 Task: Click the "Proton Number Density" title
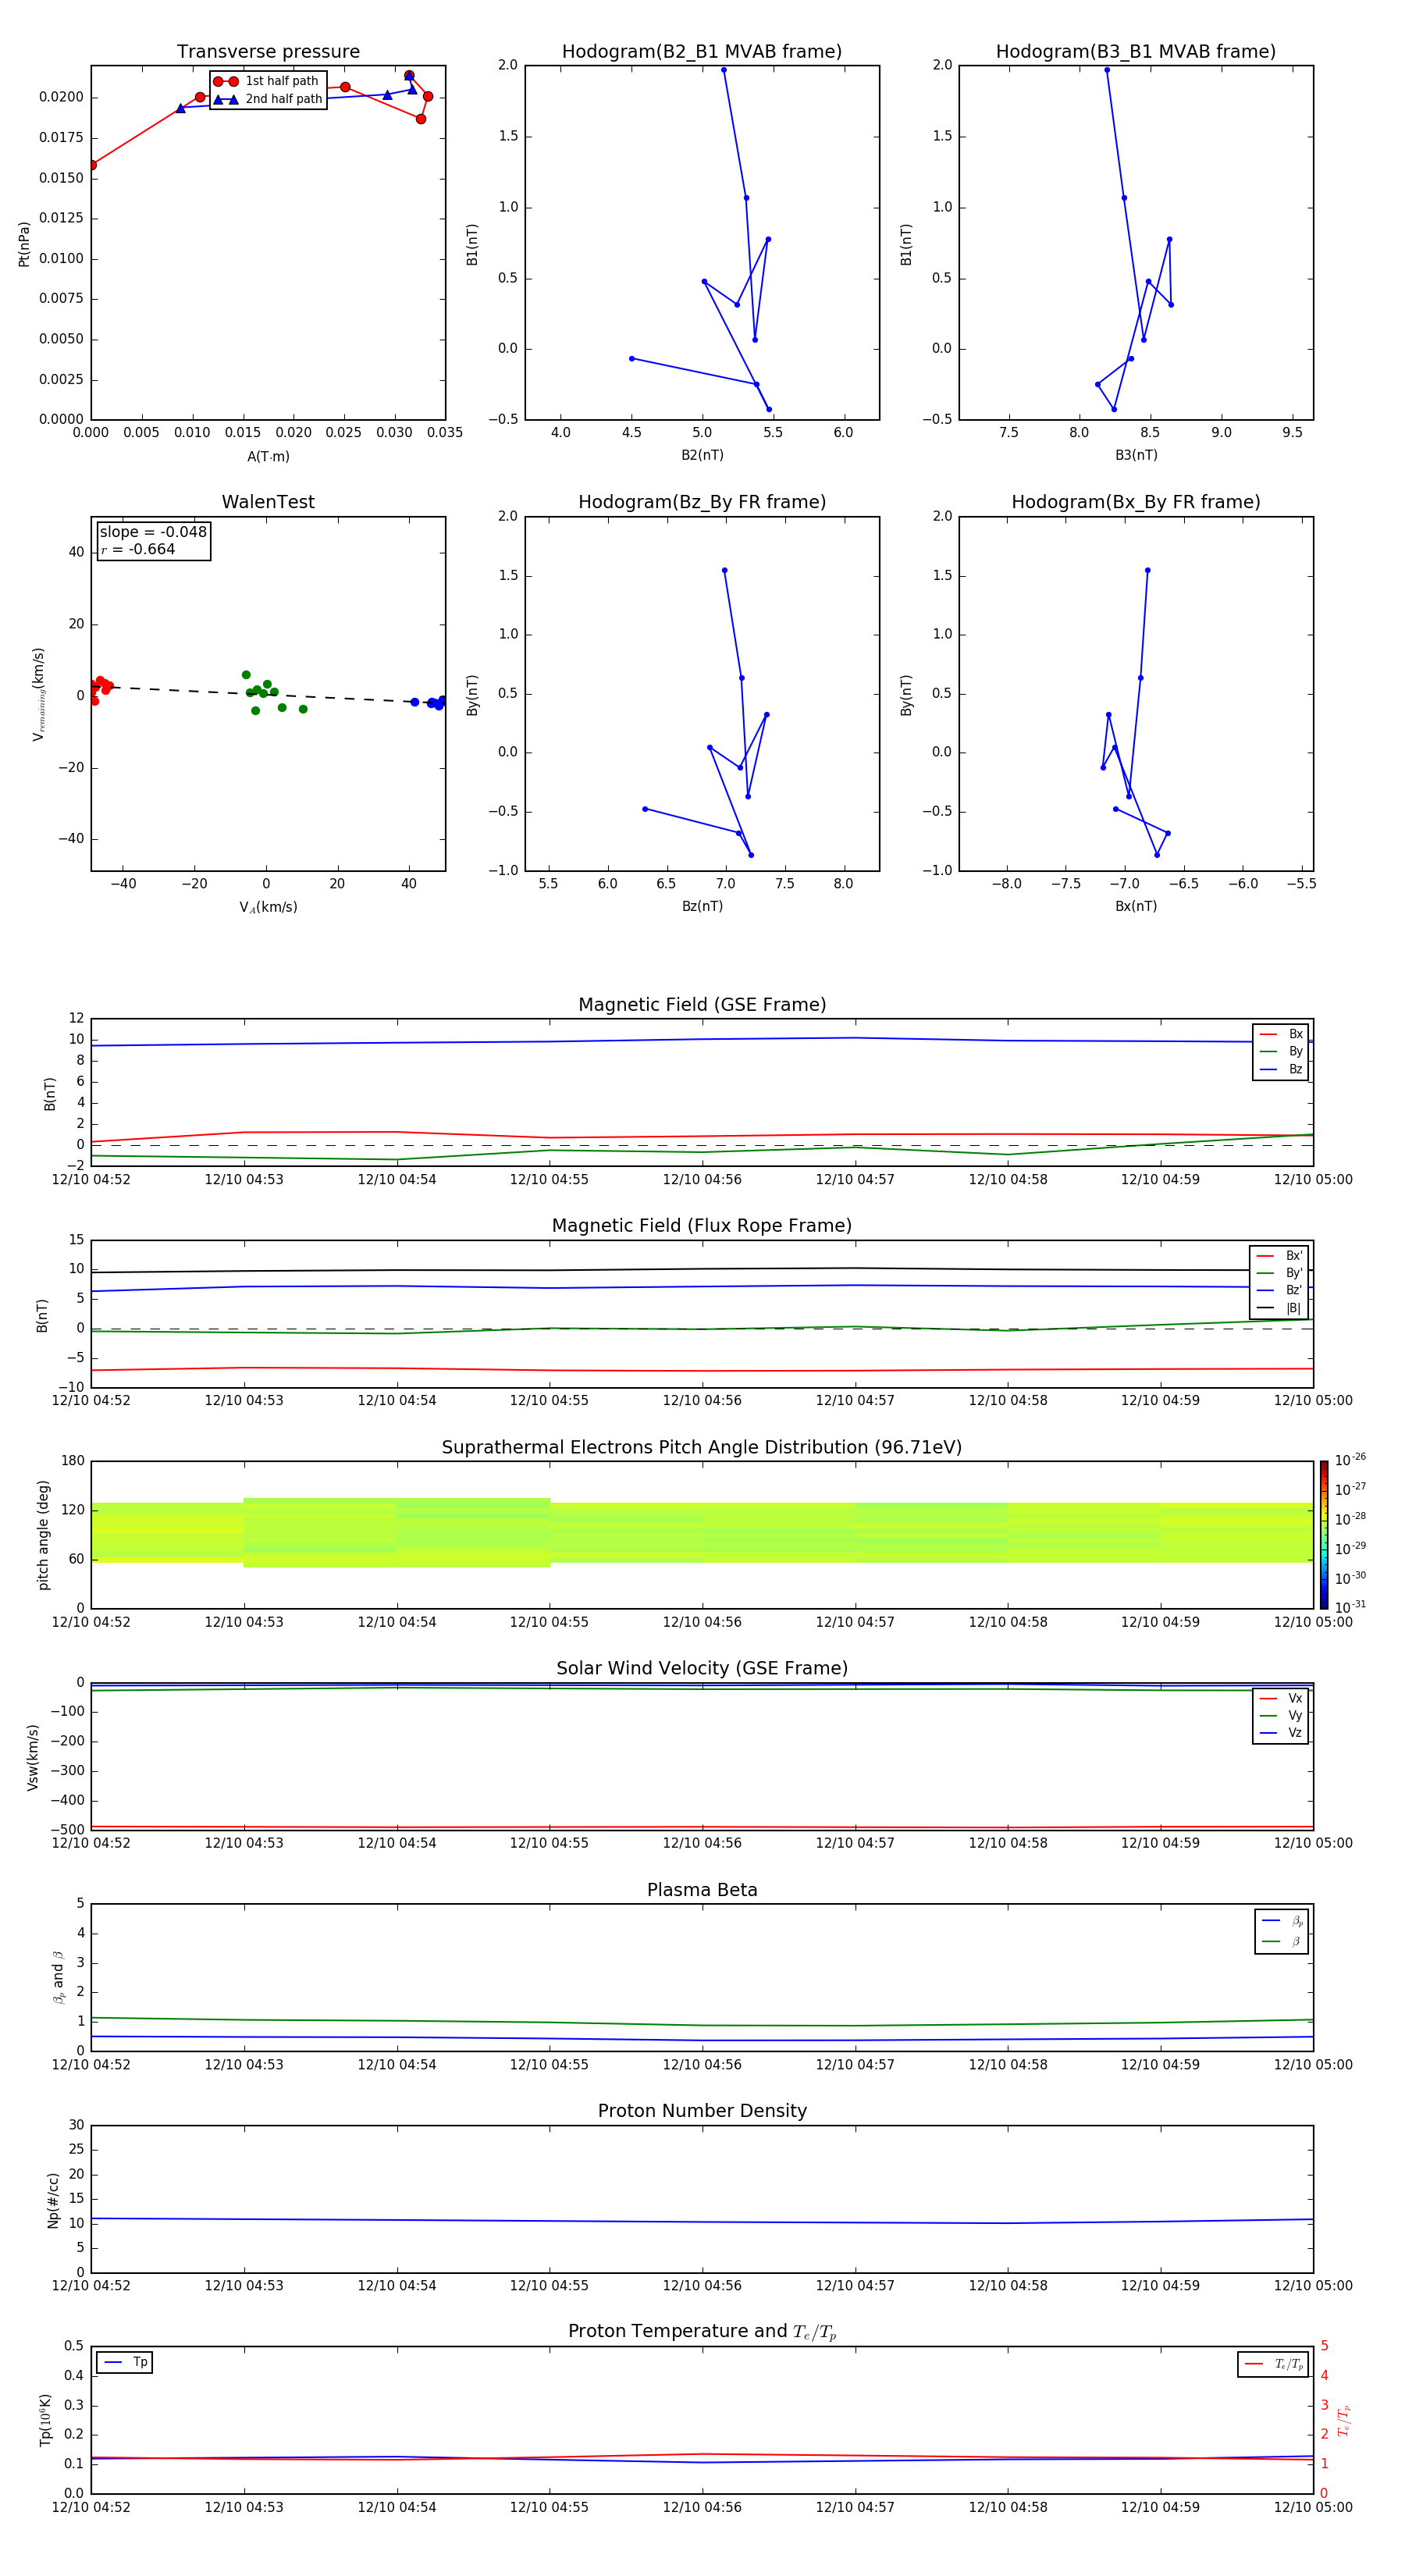pos(702,2111)
